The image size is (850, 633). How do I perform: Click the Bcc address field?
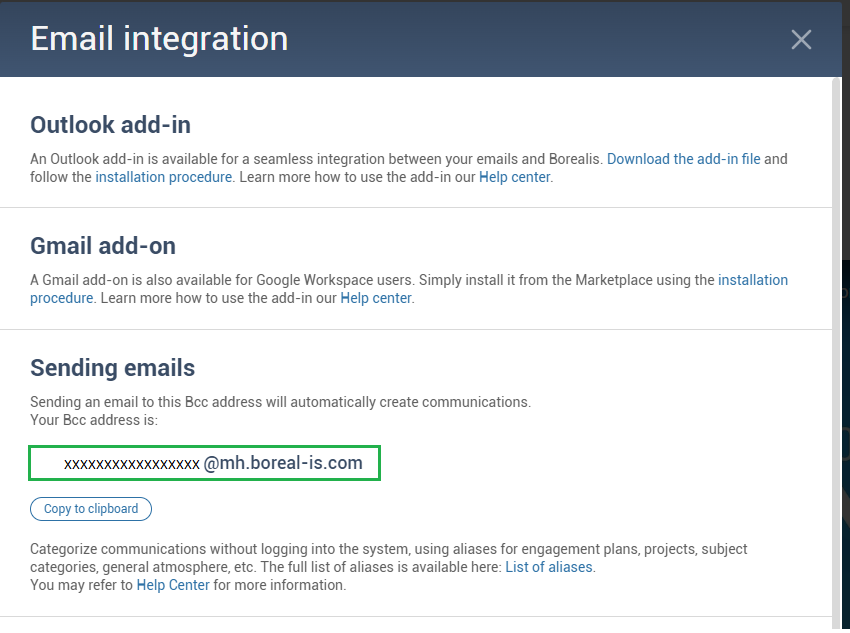[x=205, y=464]
